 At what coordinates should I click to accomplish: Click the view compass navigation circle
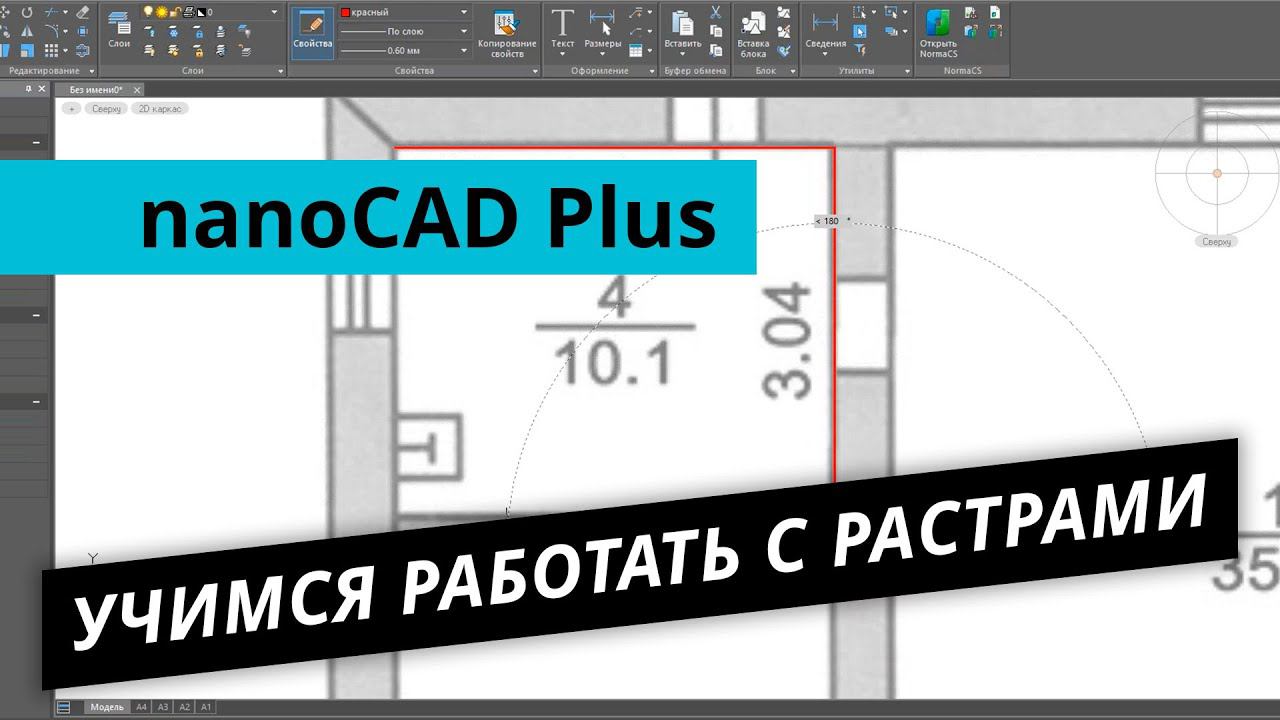(x=1217, y=173)
